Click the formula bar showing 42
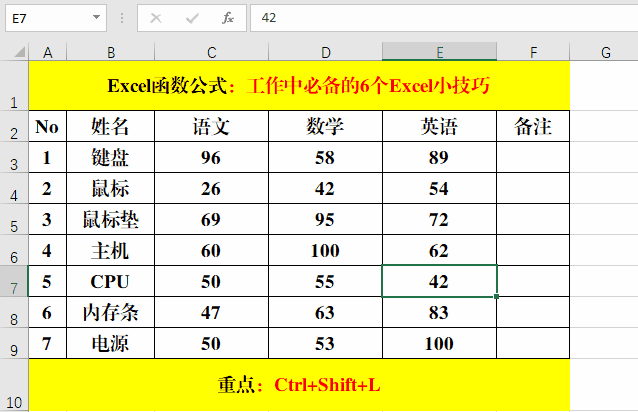The height and width of the screenshot is (412, 638). click(x=444, y=18)
